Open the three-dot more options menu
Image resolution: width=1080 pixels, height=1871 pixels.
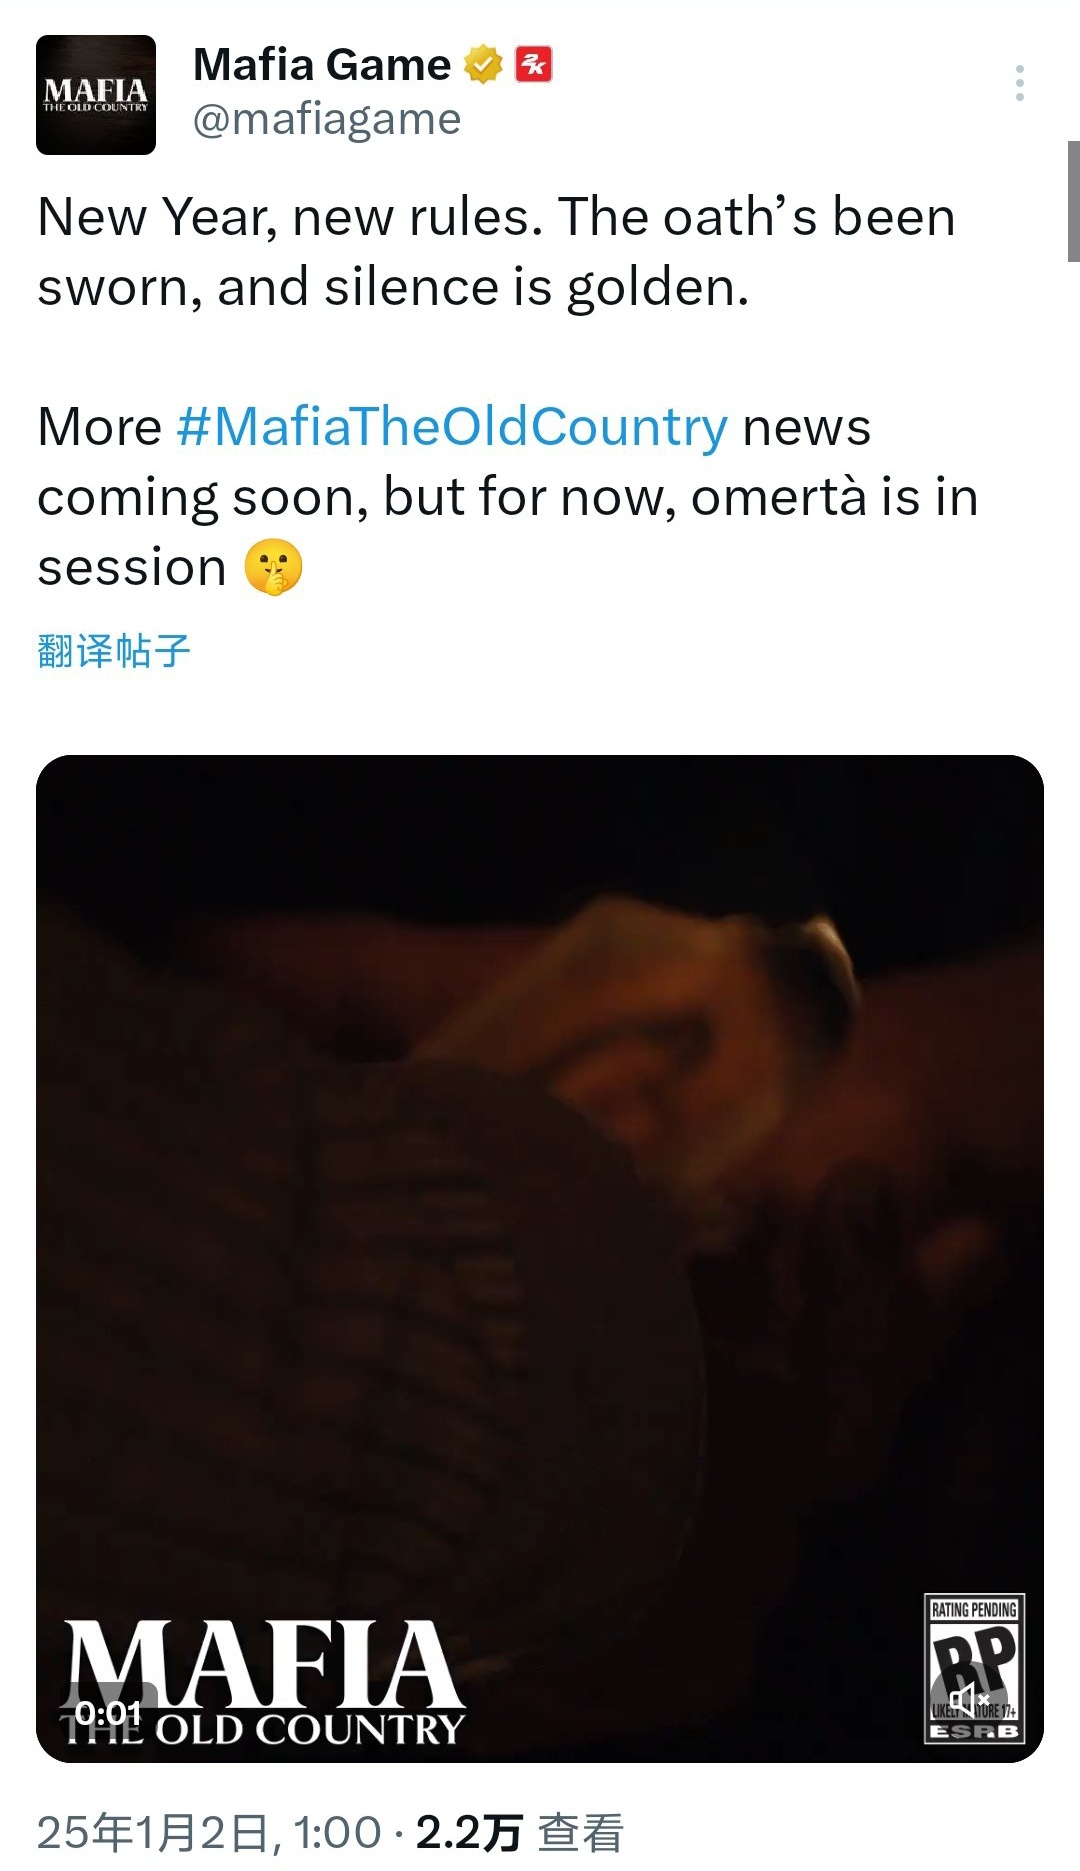[x=1019, y=83]
